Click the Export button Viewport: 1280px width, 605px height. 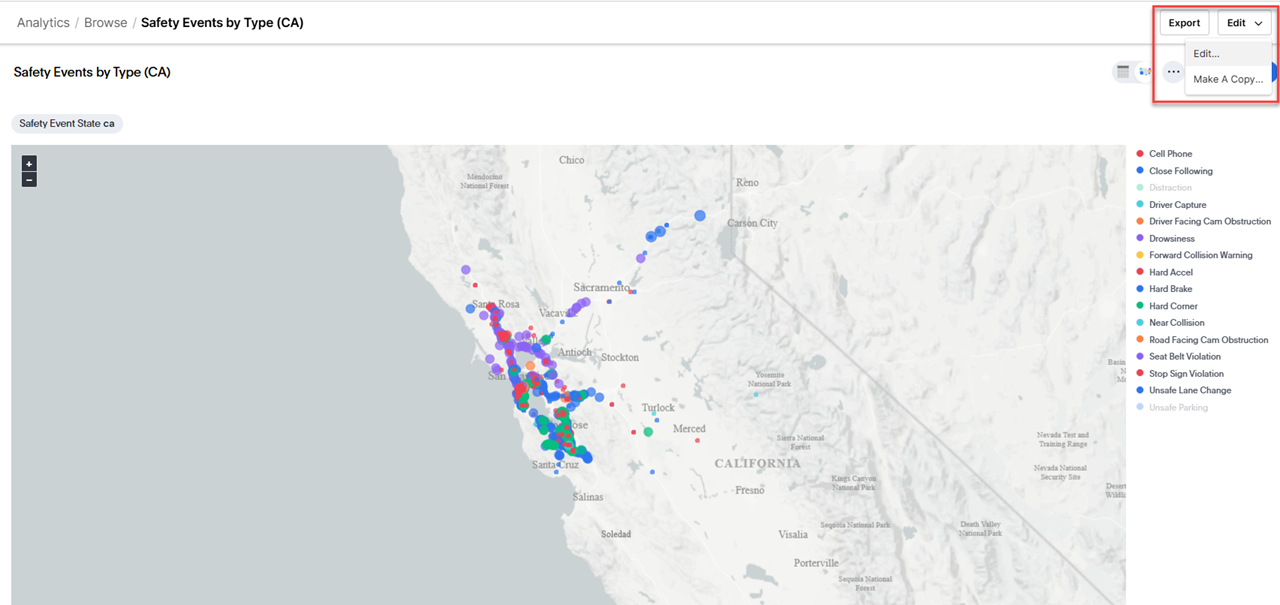(1184, 23)
